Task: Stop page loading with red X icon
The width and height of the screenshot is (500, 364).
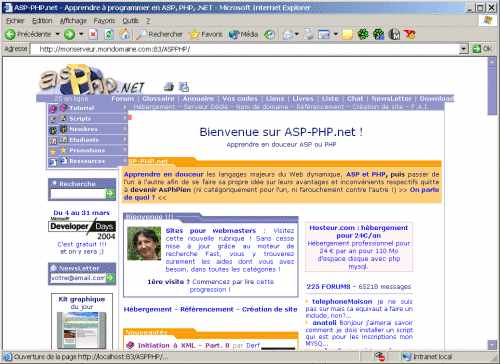Action: 93,34
